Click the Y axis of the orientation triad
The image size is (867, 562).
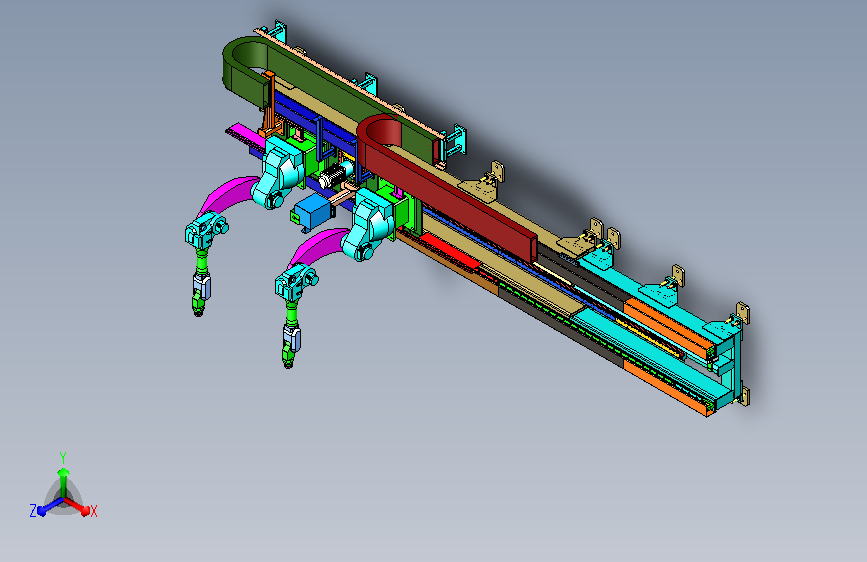(64, 482)
